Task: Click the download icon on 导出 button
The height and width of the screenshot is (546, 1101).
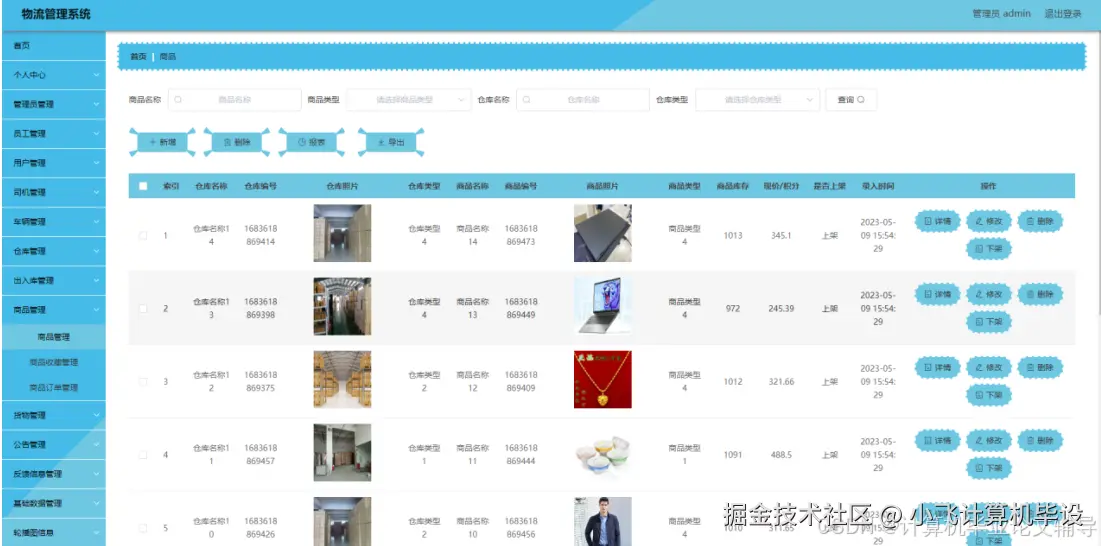Action: pos(381,142)
